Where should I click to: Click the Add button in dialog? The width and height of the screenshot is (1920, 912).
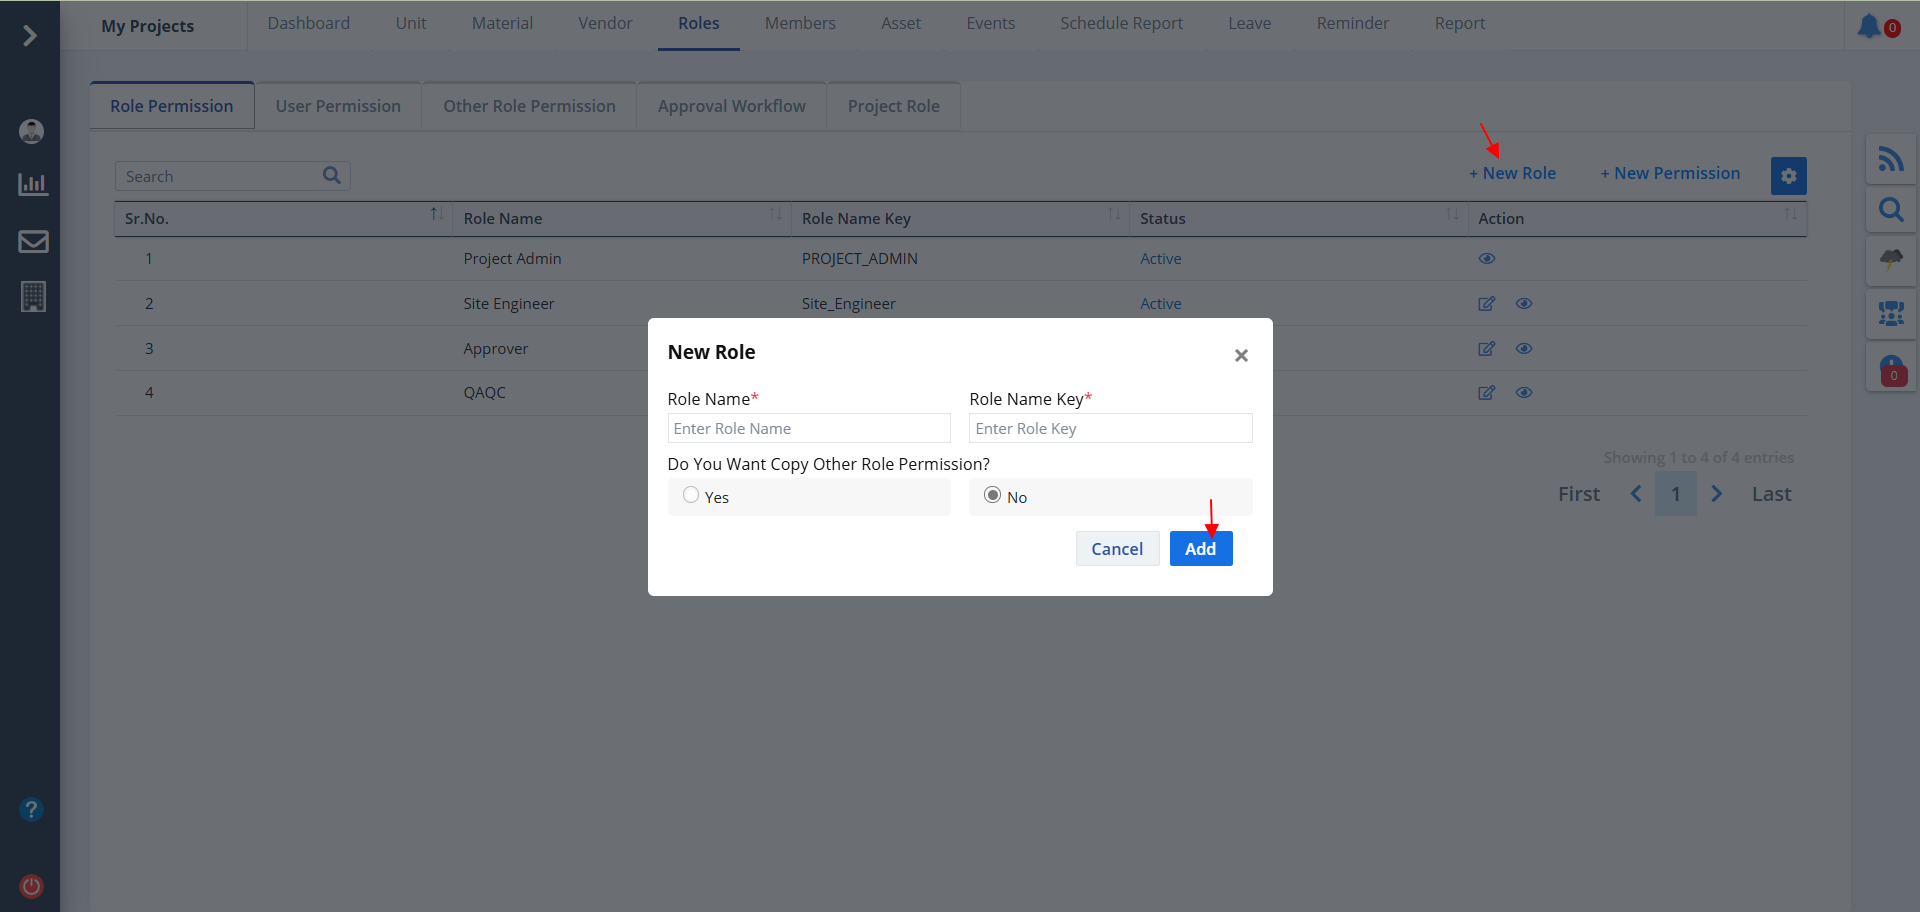point(1200,549)
